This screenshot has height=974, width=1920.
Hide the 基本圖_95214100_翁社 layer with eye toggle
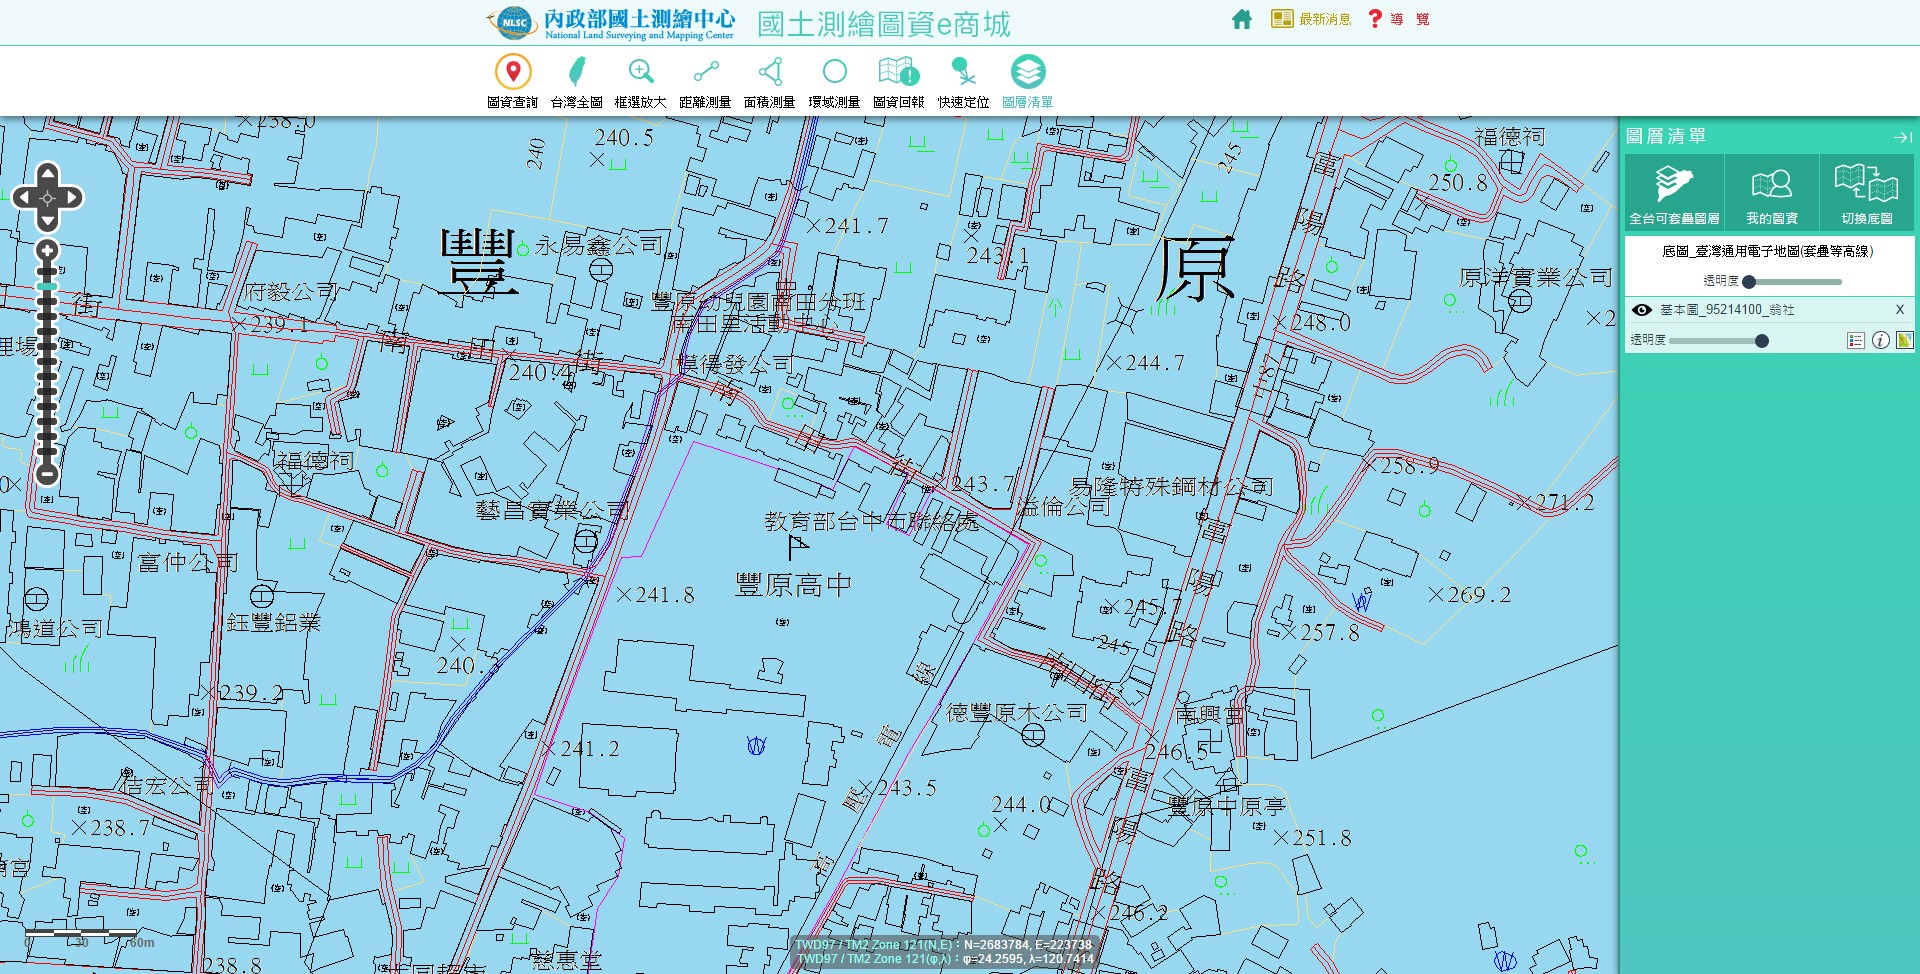coord(1641,310)
